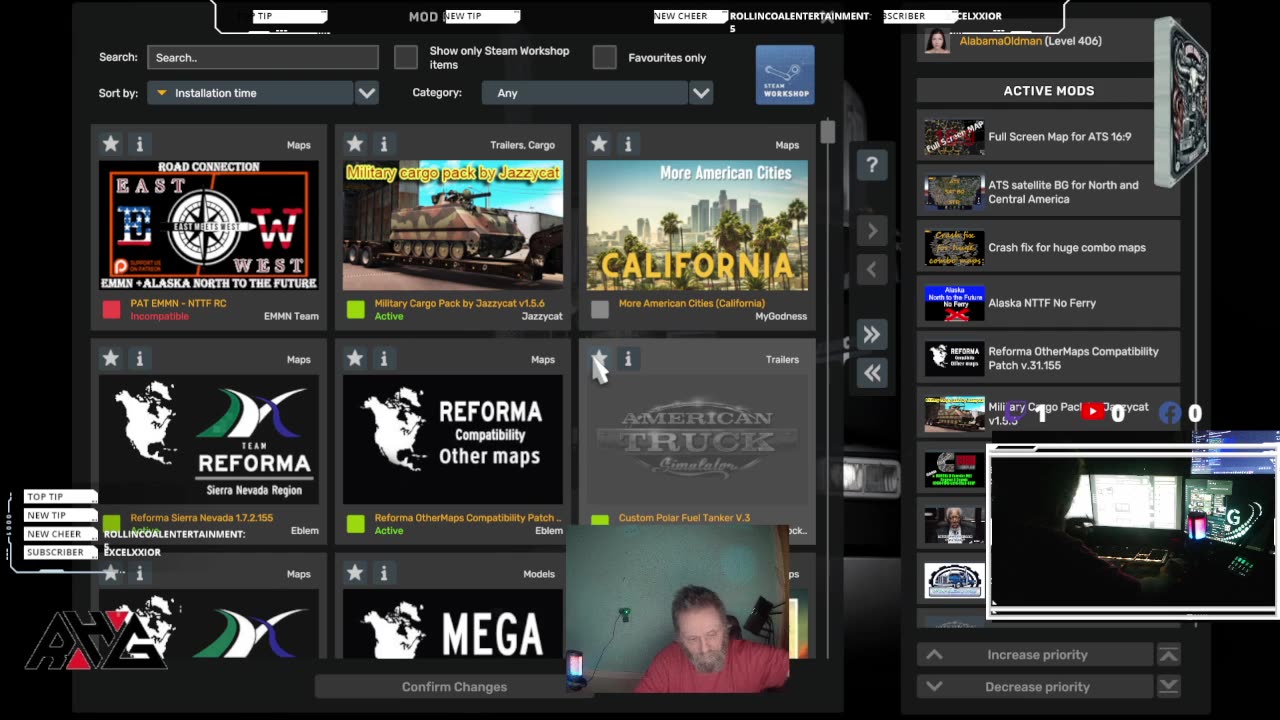1280x720 pixels.
Task: Select Alaska NTTF No Ferry mod
Action: tap(1048, 303)
